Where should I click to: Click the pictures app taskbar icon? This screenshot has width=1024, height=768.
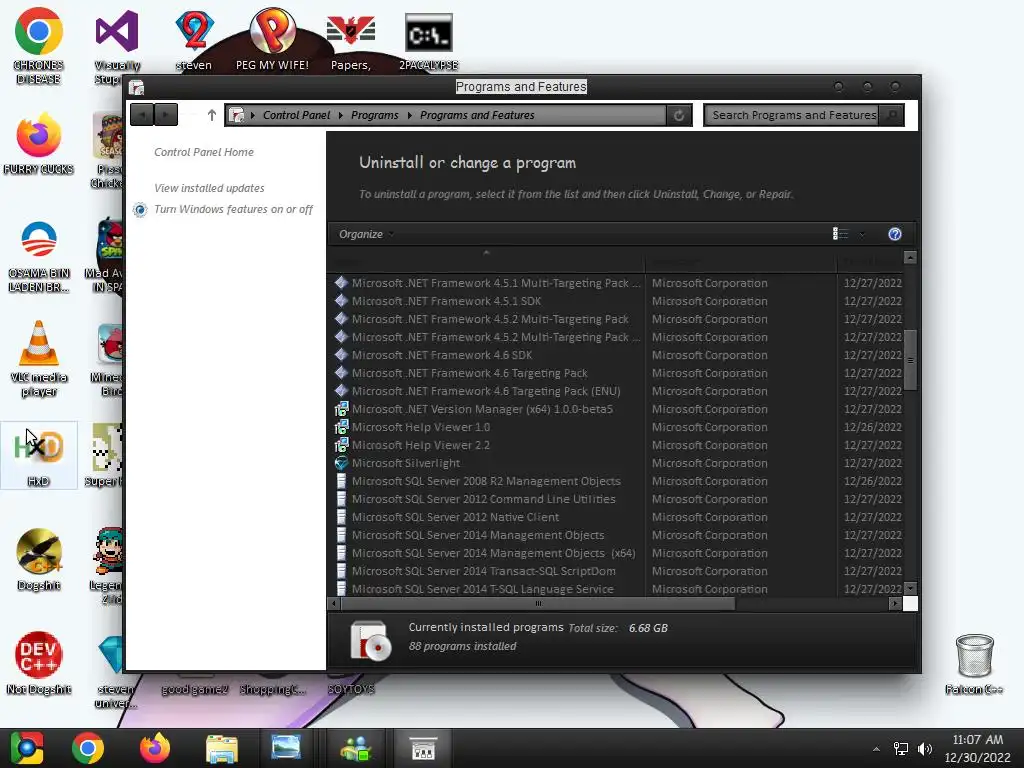286,748
